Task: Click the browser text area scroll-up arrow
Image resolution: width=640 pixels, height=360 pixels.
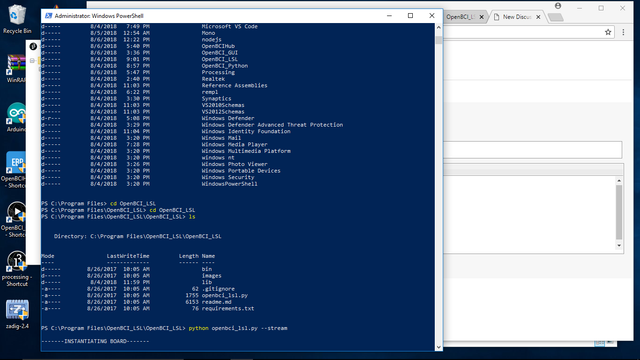Action: coord(619,180)
